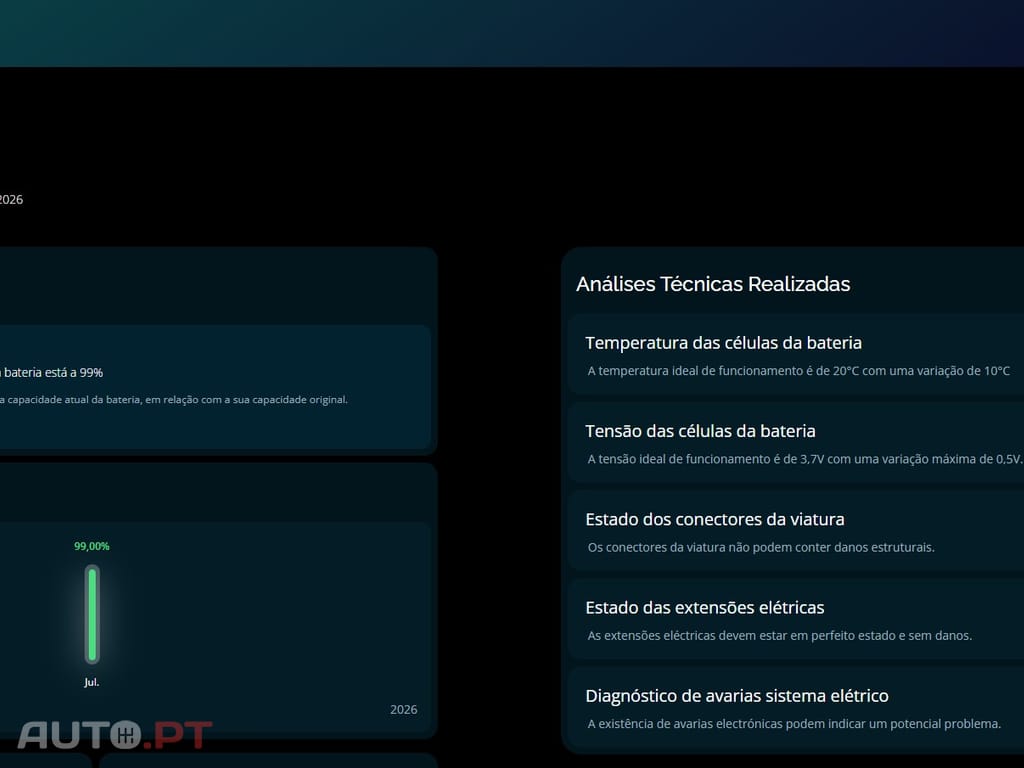This screenshot has width=1024, height=768.
Task: Open Estado das extensões elétricas entry
Action: (795, 619)
